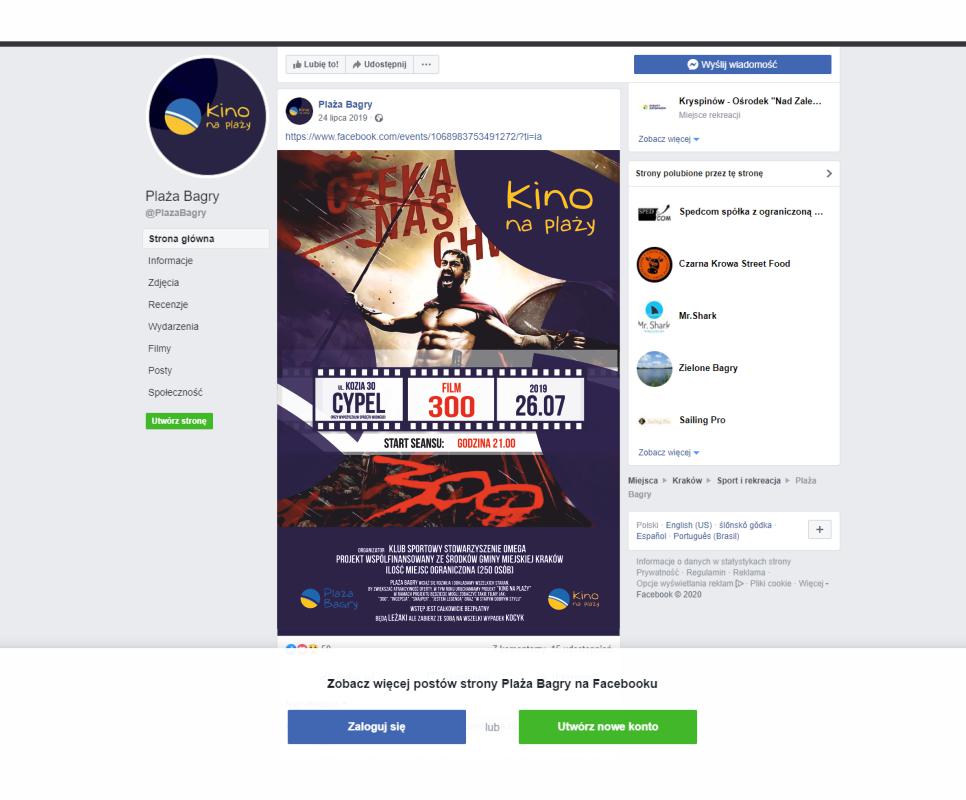Viewport: 966px width, 800px height.
Task: Click the Zaloguj się button
Action: click(376, 727)
